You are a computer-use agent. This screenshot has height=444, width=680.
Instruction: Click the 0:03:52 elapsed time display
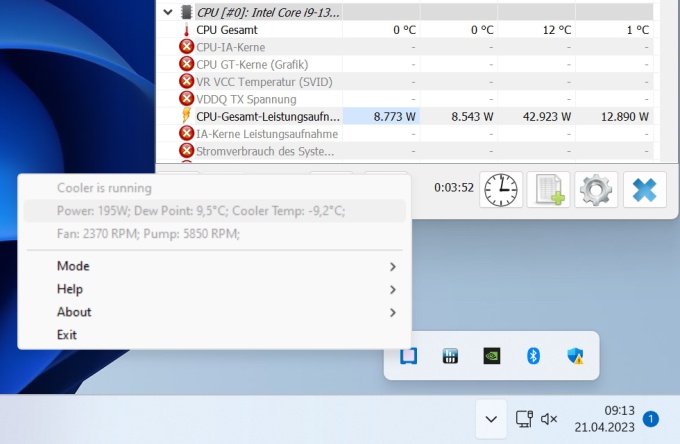[x=454, y=188]
